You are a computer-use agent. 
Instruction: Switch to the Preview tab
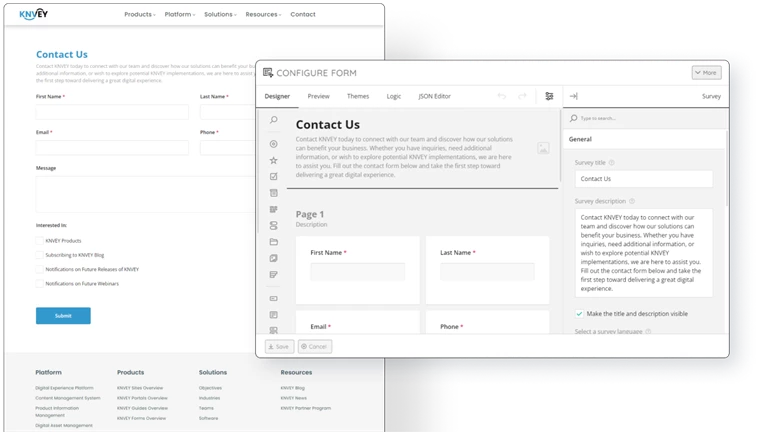click(x=318, y=97)
